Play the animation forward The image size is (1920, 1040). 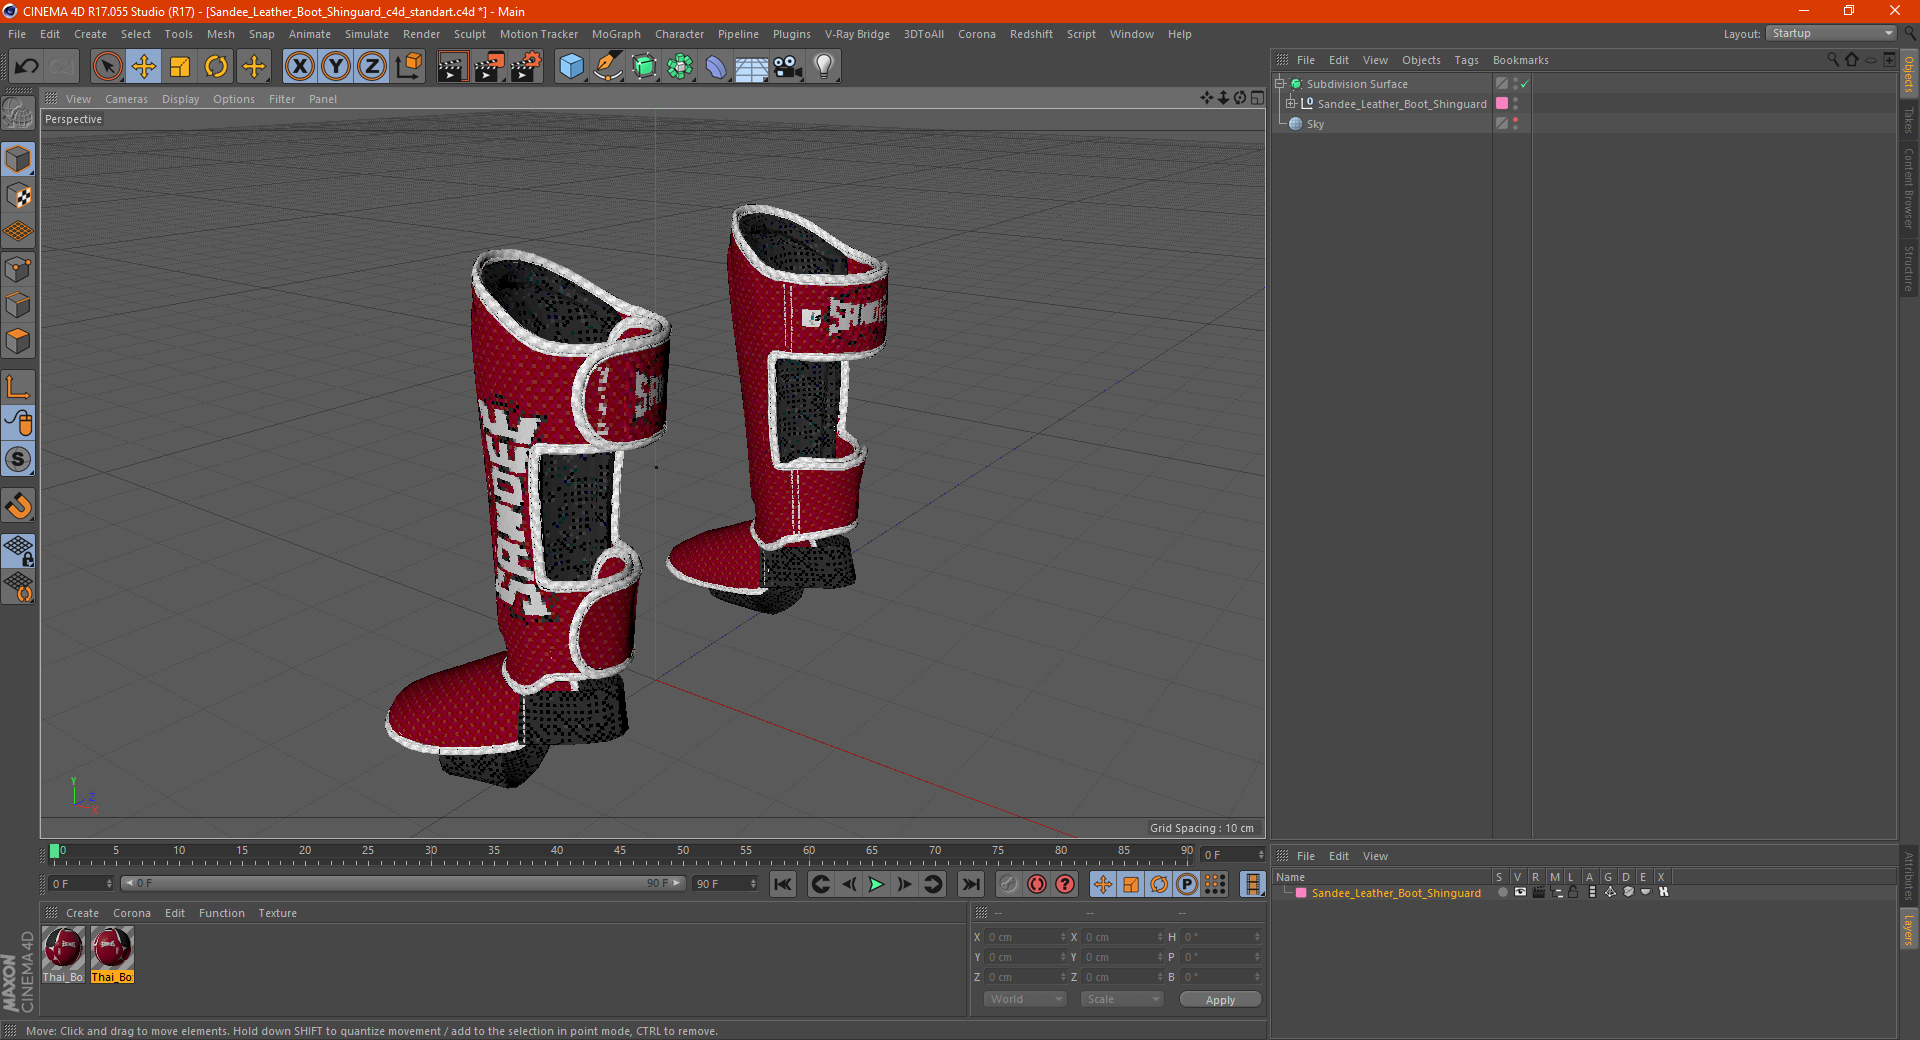coord(876,884)
